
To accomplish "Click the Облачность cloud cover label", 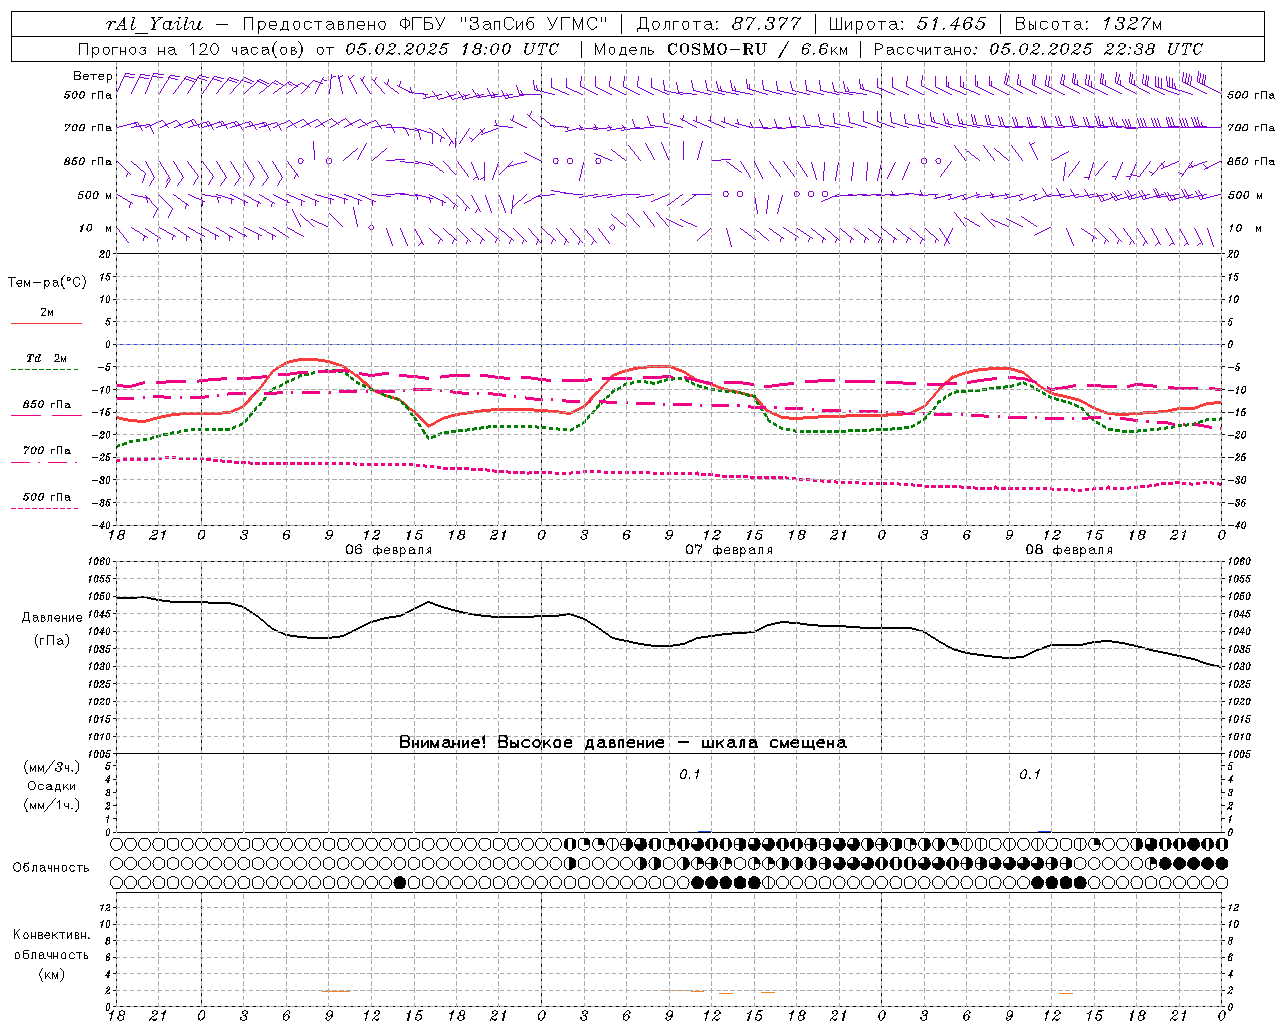I will point(51,868).
